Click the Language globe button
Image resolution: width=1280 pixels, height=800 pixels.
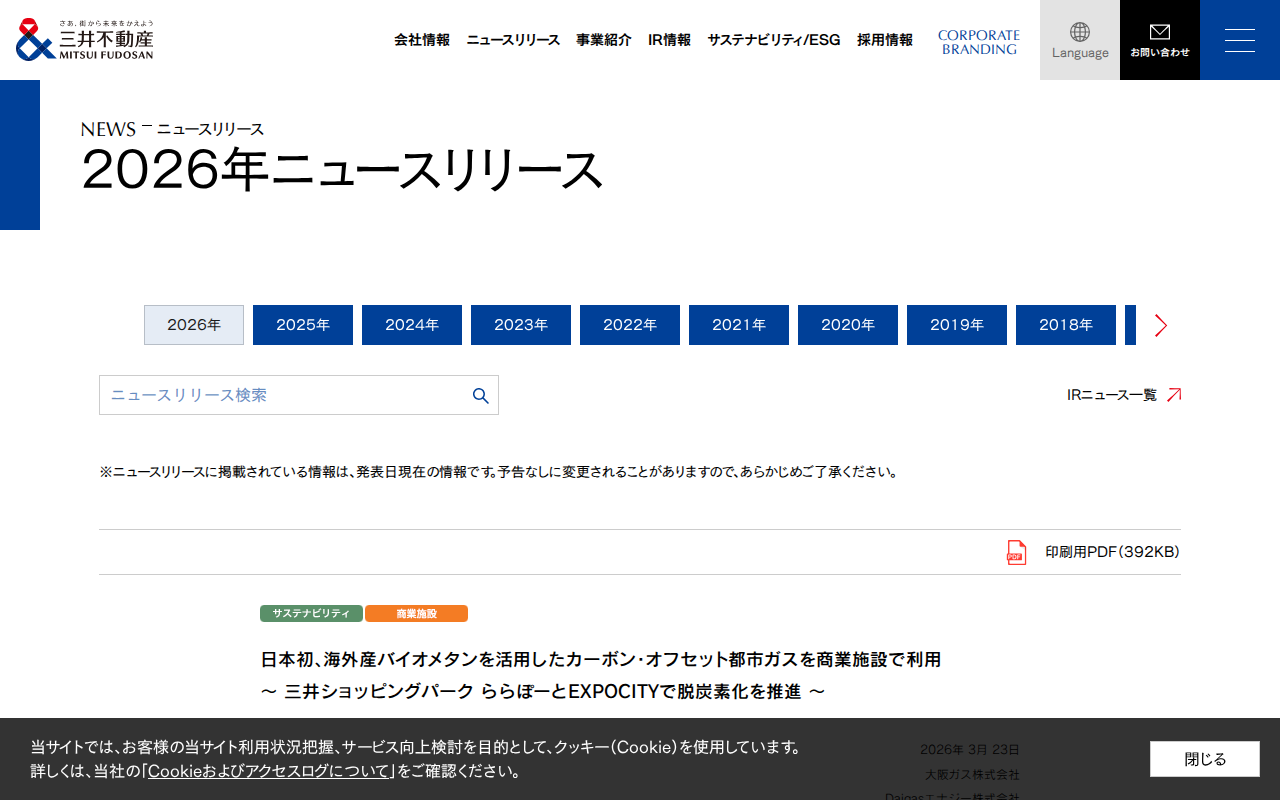(1080, 40)
